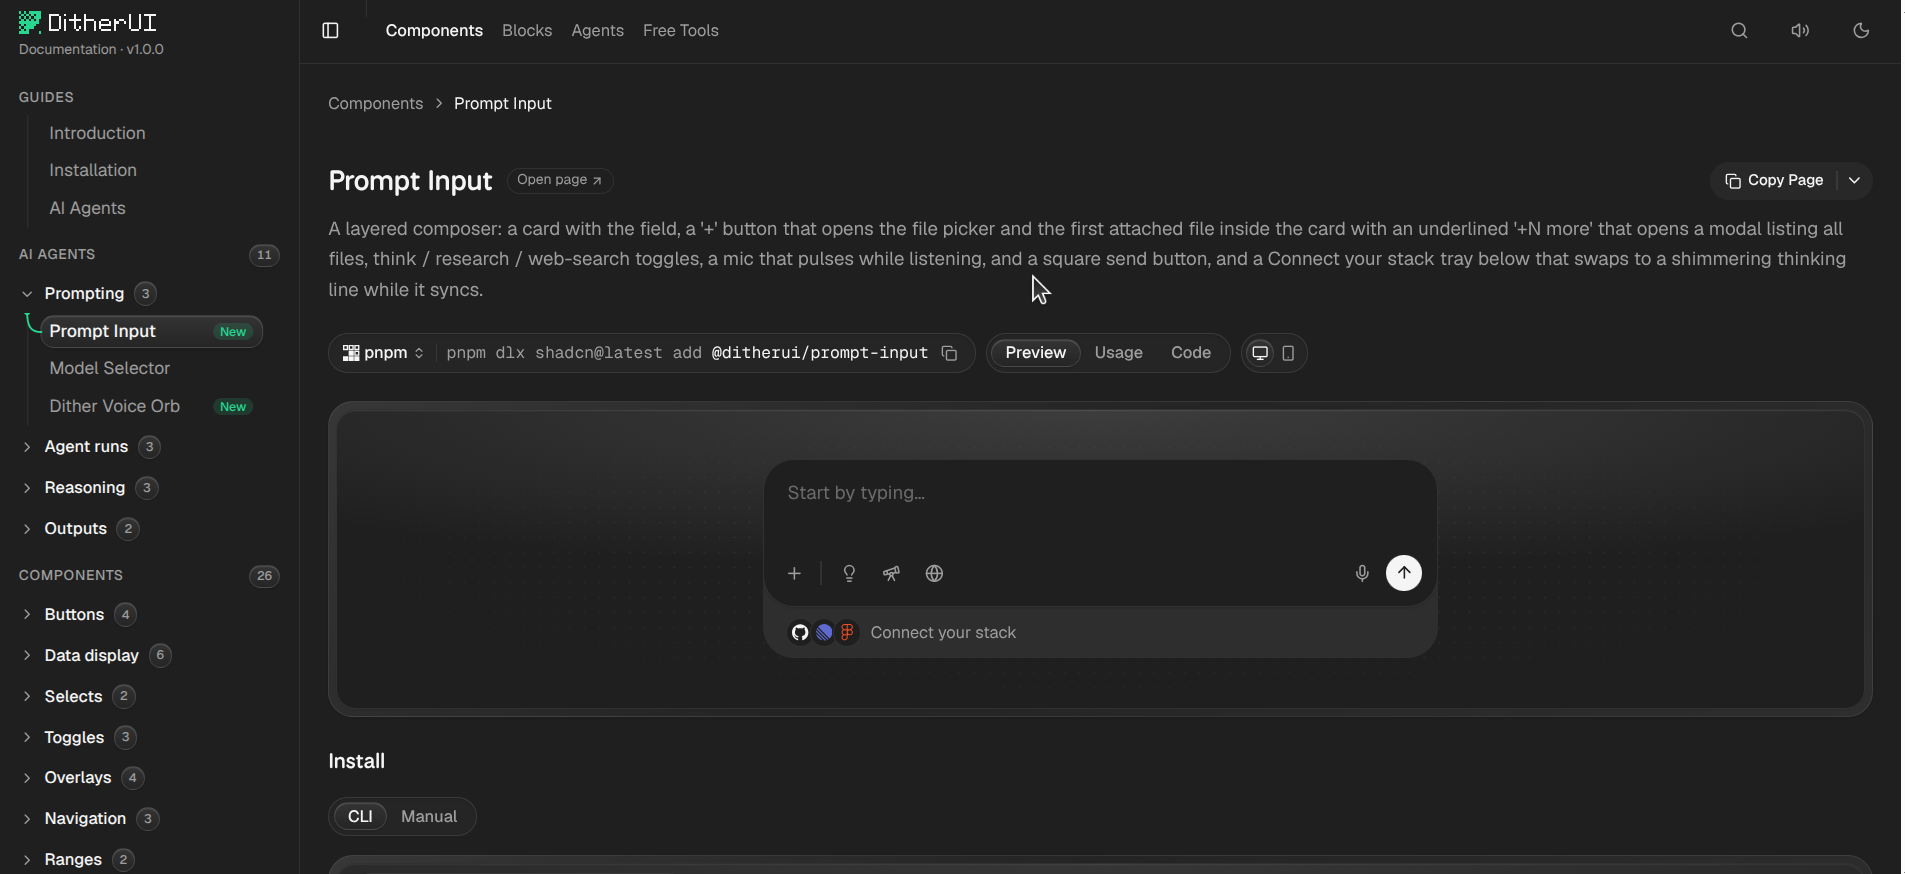This screenshot has height=874, width=1905.
Task: Click Connect your stack text
Action: tap(943, 633)
